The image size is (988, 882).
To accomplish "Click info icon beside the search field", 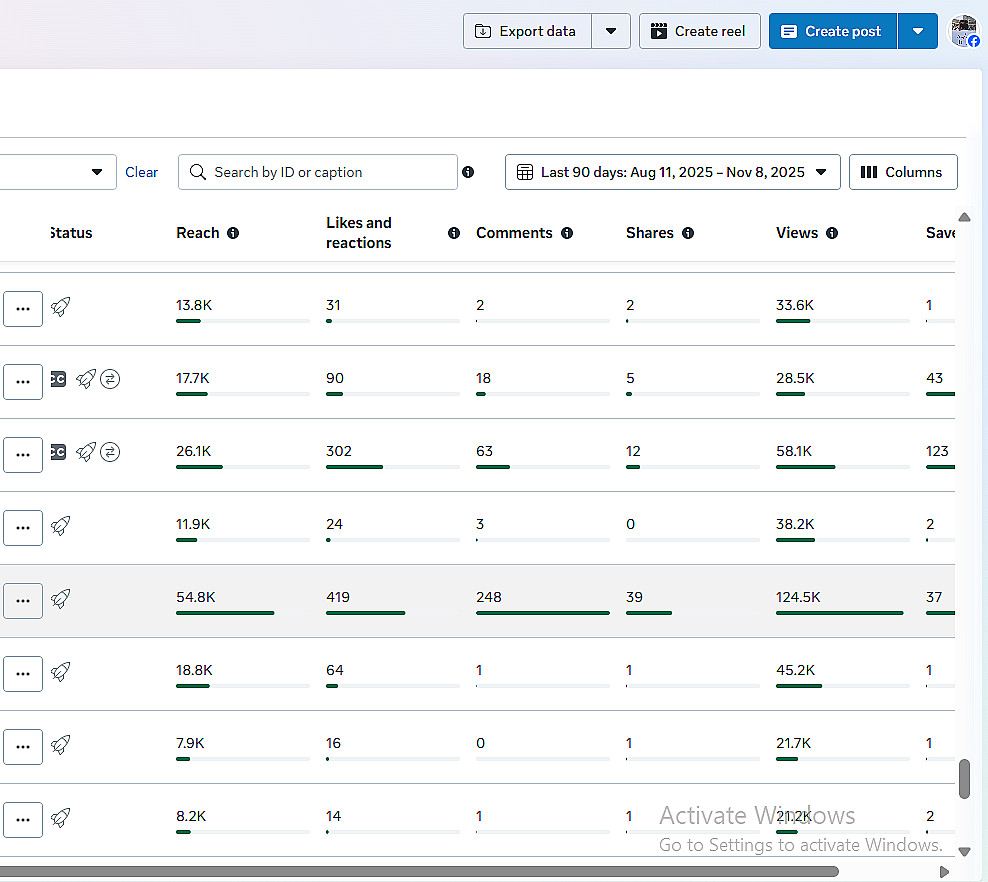I will [x=468, y=172].
